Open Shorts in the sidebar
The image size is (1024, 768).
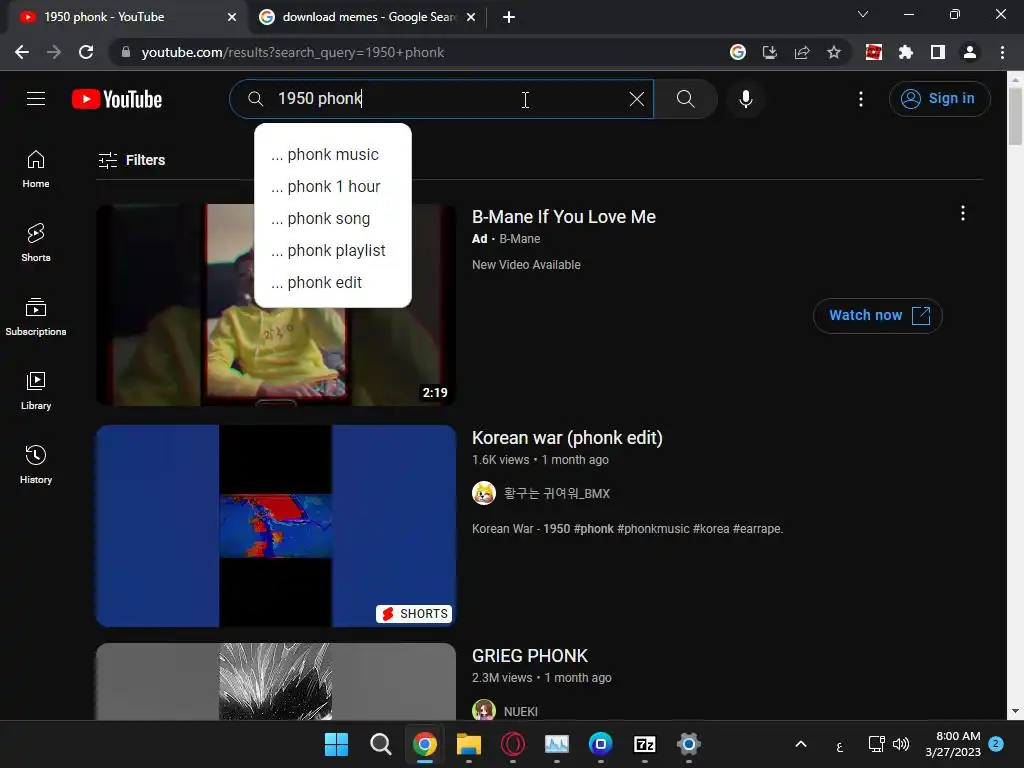(x=36, y=243)
